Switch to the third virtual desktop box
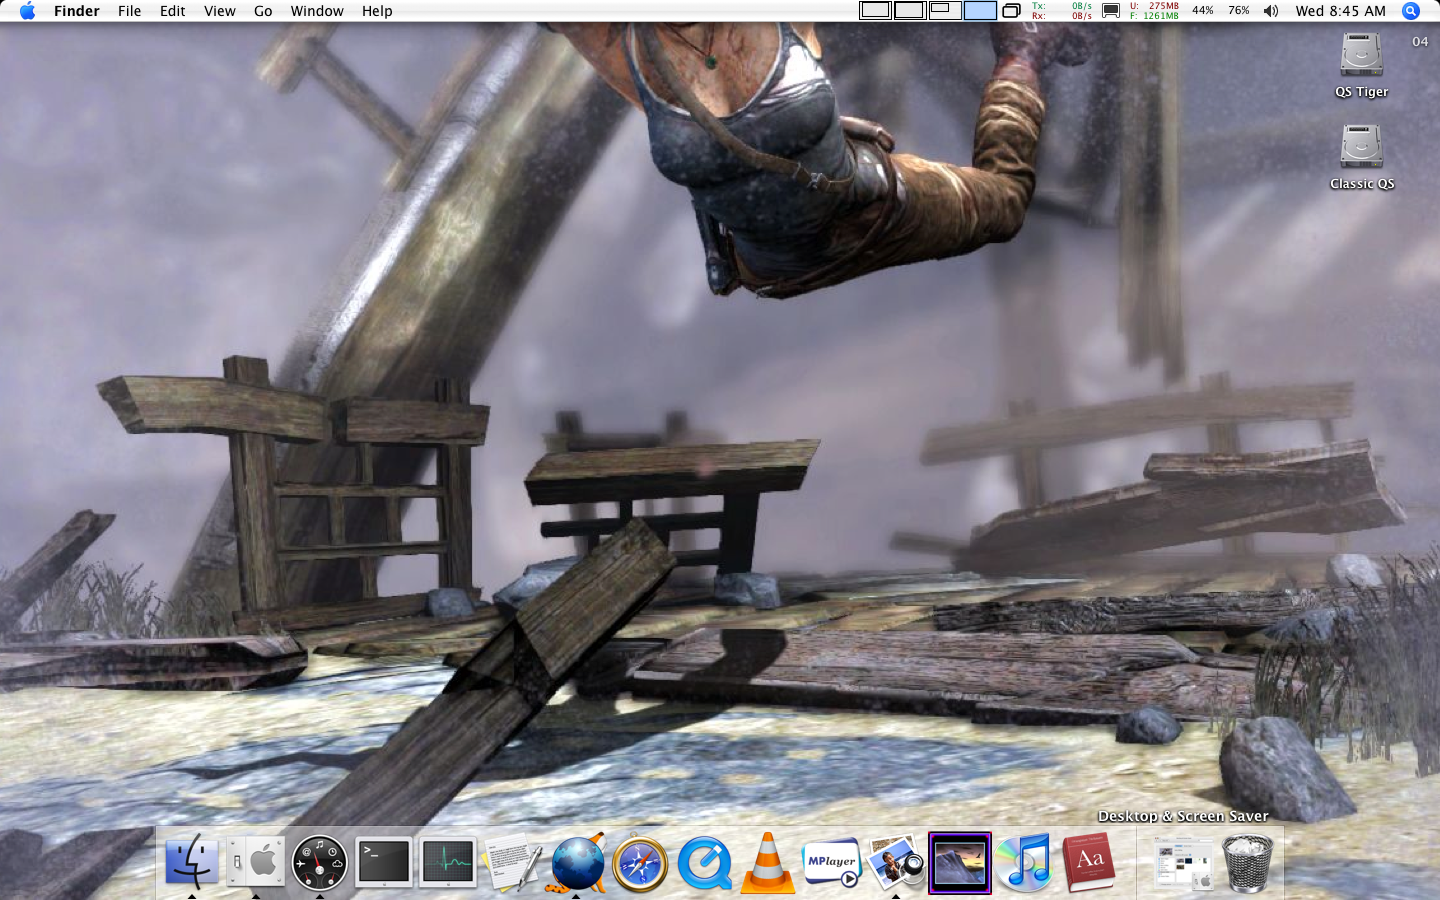 (x=945, y=11)
